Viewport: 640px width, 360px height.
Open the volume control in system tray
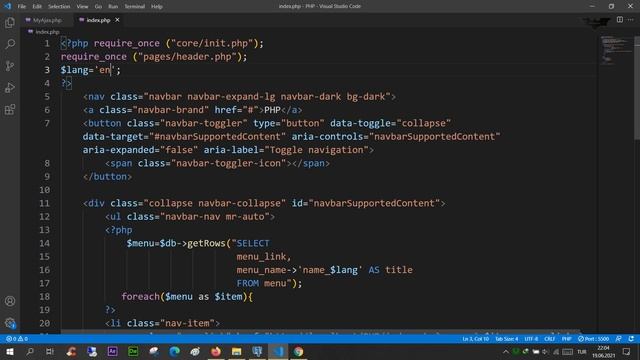click(545, 352)
